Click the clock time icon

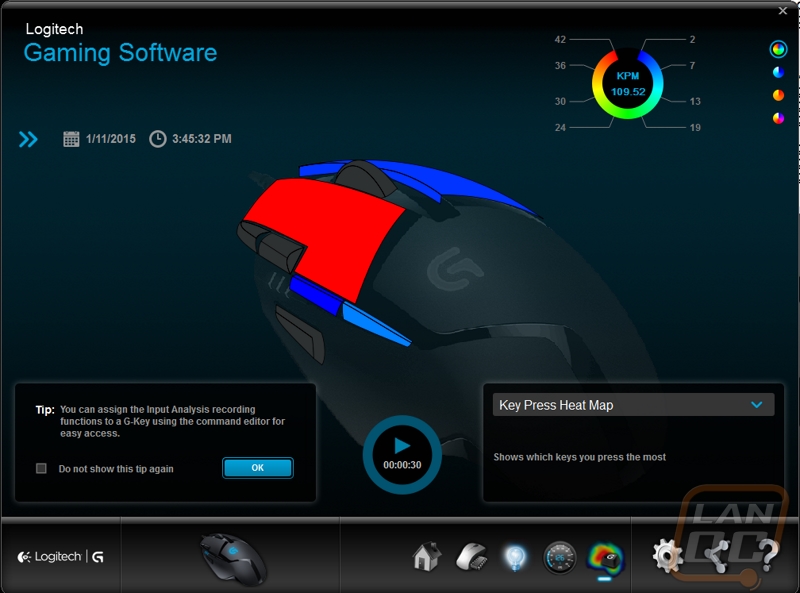point(158,139)
